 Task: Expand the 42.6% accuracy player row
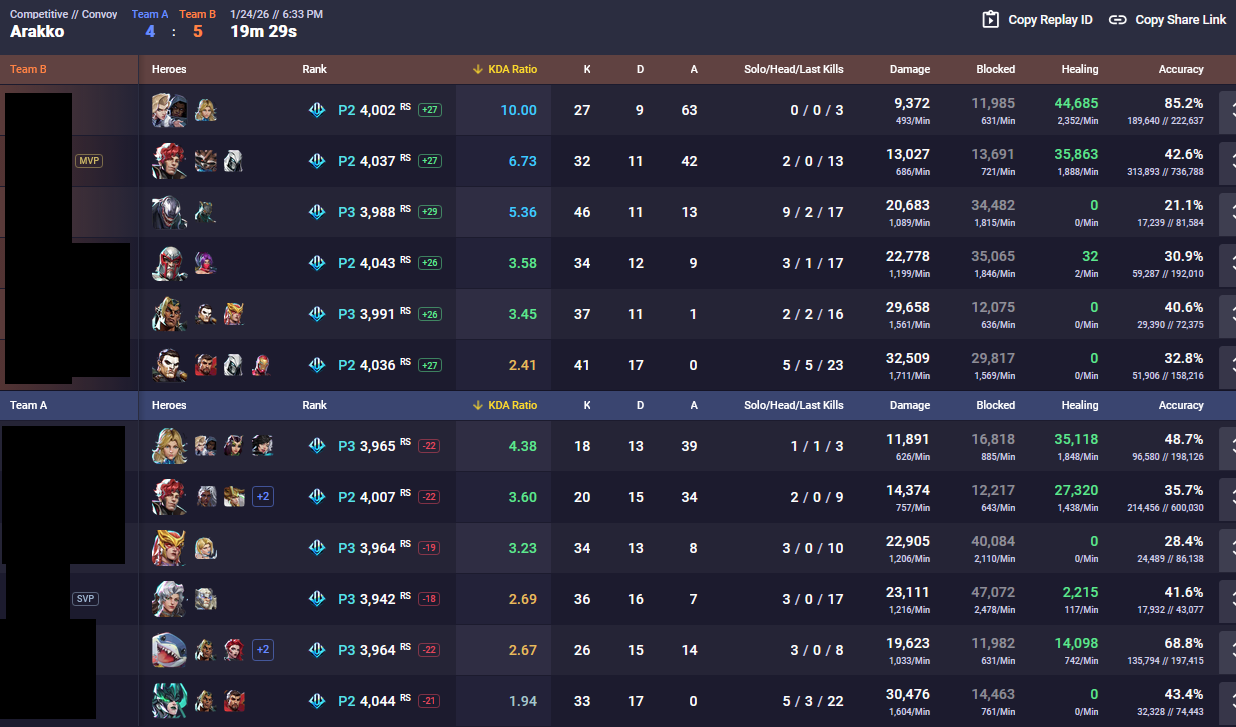(x=1227, y=161)
